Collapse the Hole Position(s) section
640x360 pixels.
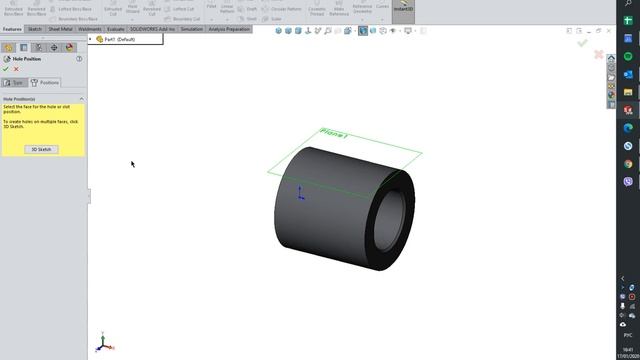pyautogui.click(x=82, y=99)
